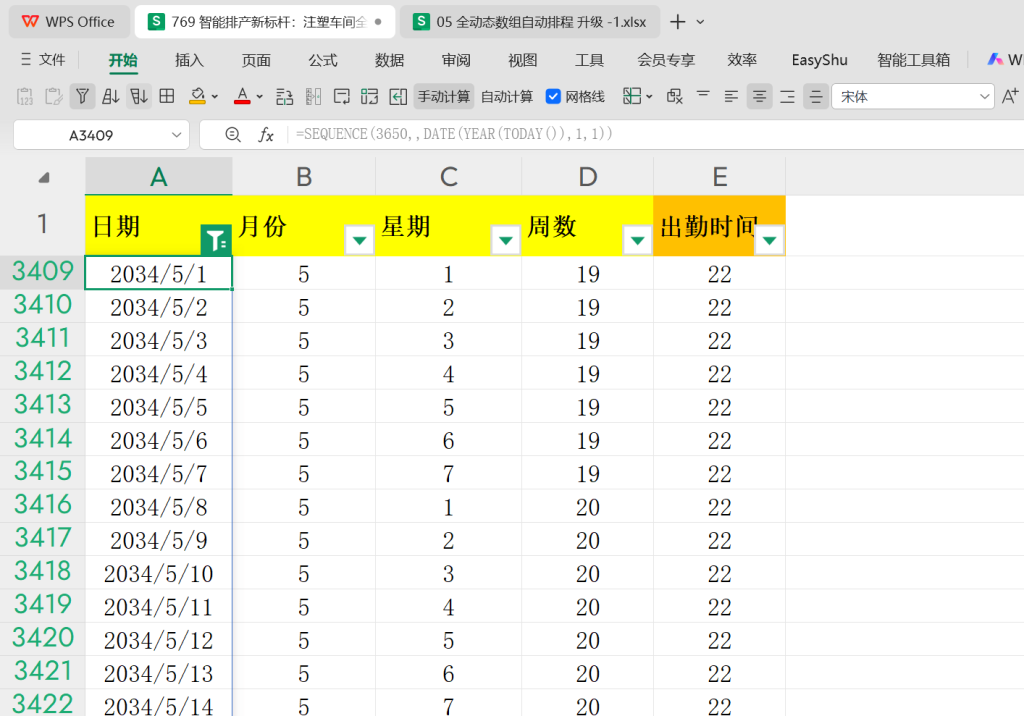Click the collapse-left arrow panel icon
1024x716 pixels.
pyautogui.click(x=398, y=97)
